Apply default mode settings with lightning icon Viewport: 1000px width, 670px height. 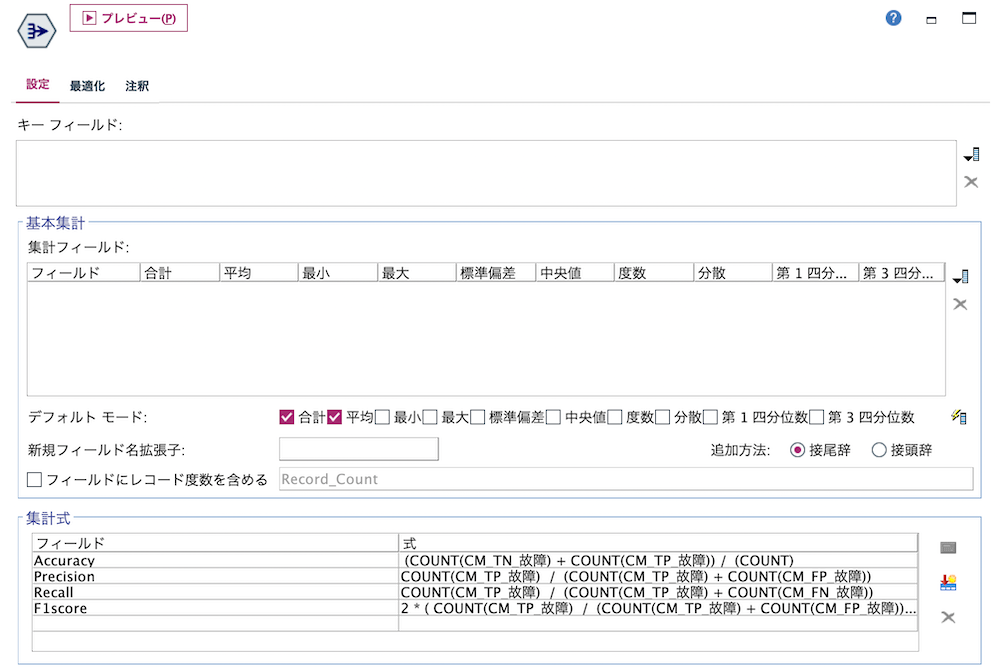959,416
